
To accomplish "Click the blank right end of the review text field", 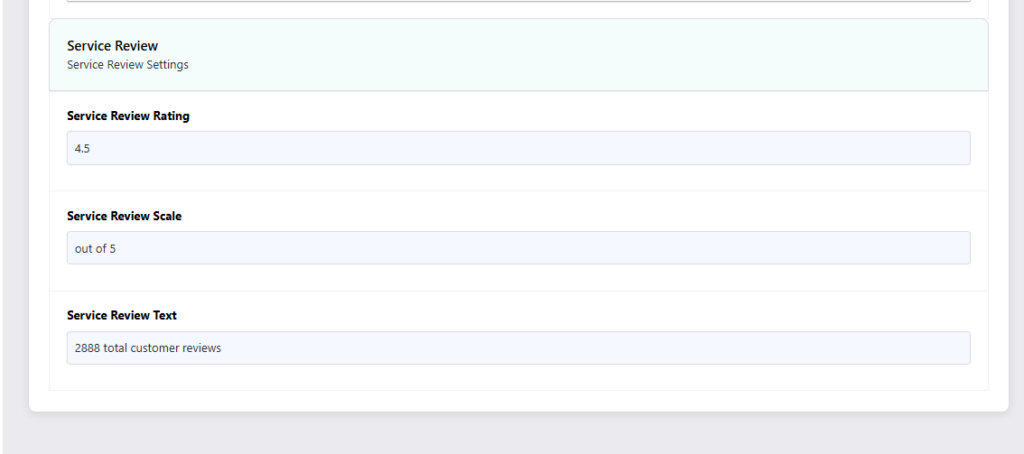I will click(x=914, y=348).
